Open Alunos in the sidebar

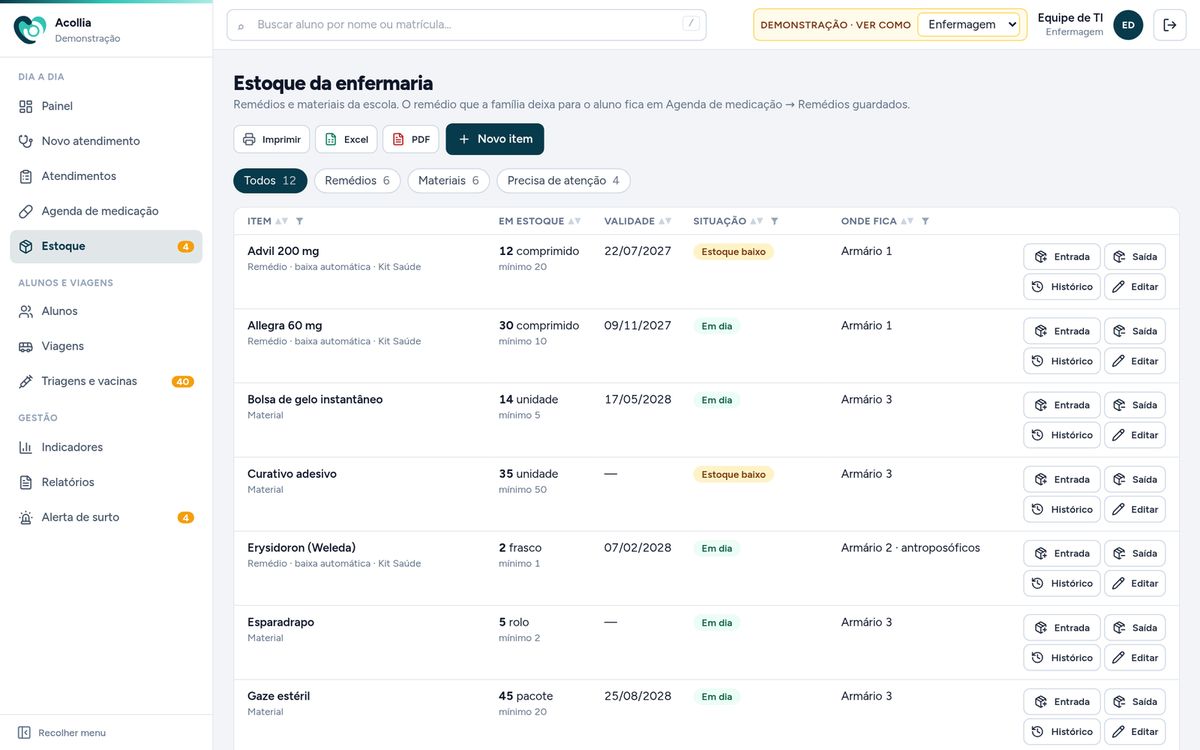pyautogui.click(x=106, y=311)
